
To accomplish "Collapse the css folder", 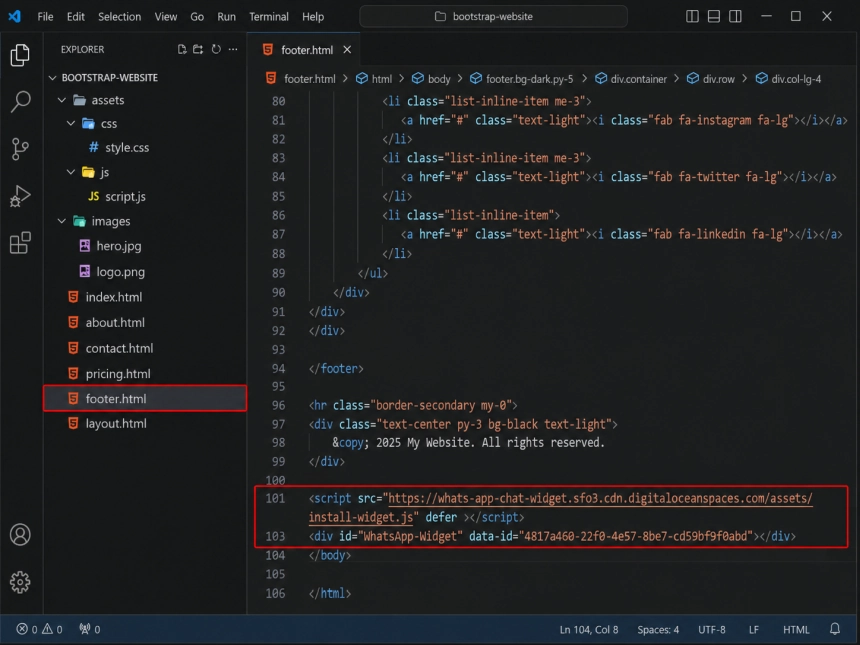I will pos(71,123).
